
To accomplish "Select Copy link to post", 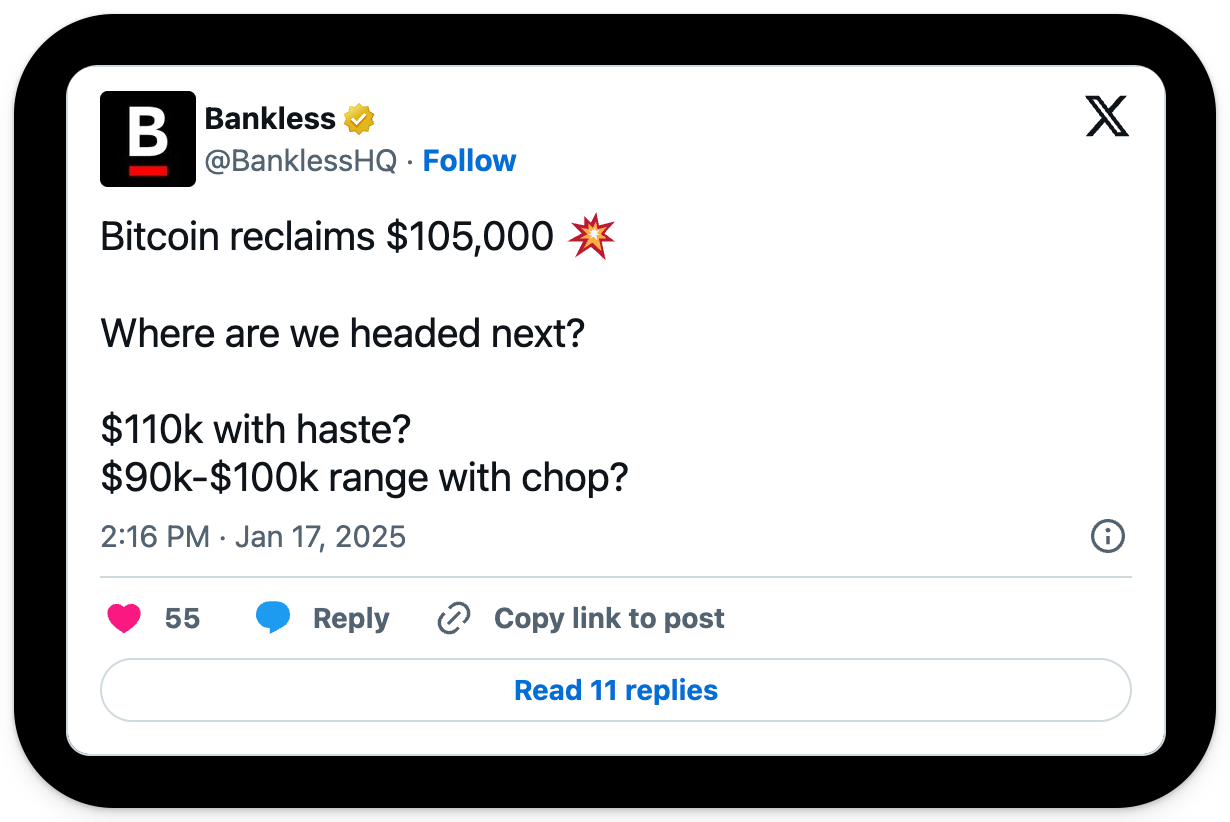I will point(609,619).
